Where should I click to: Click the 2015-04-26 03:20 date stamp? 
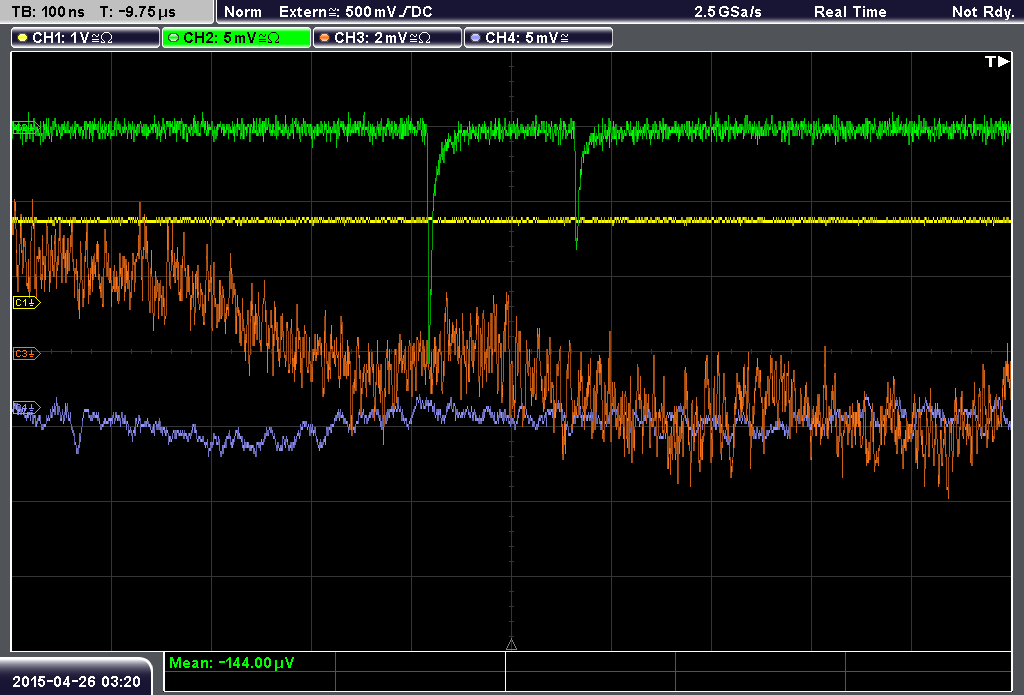point(76,682)
